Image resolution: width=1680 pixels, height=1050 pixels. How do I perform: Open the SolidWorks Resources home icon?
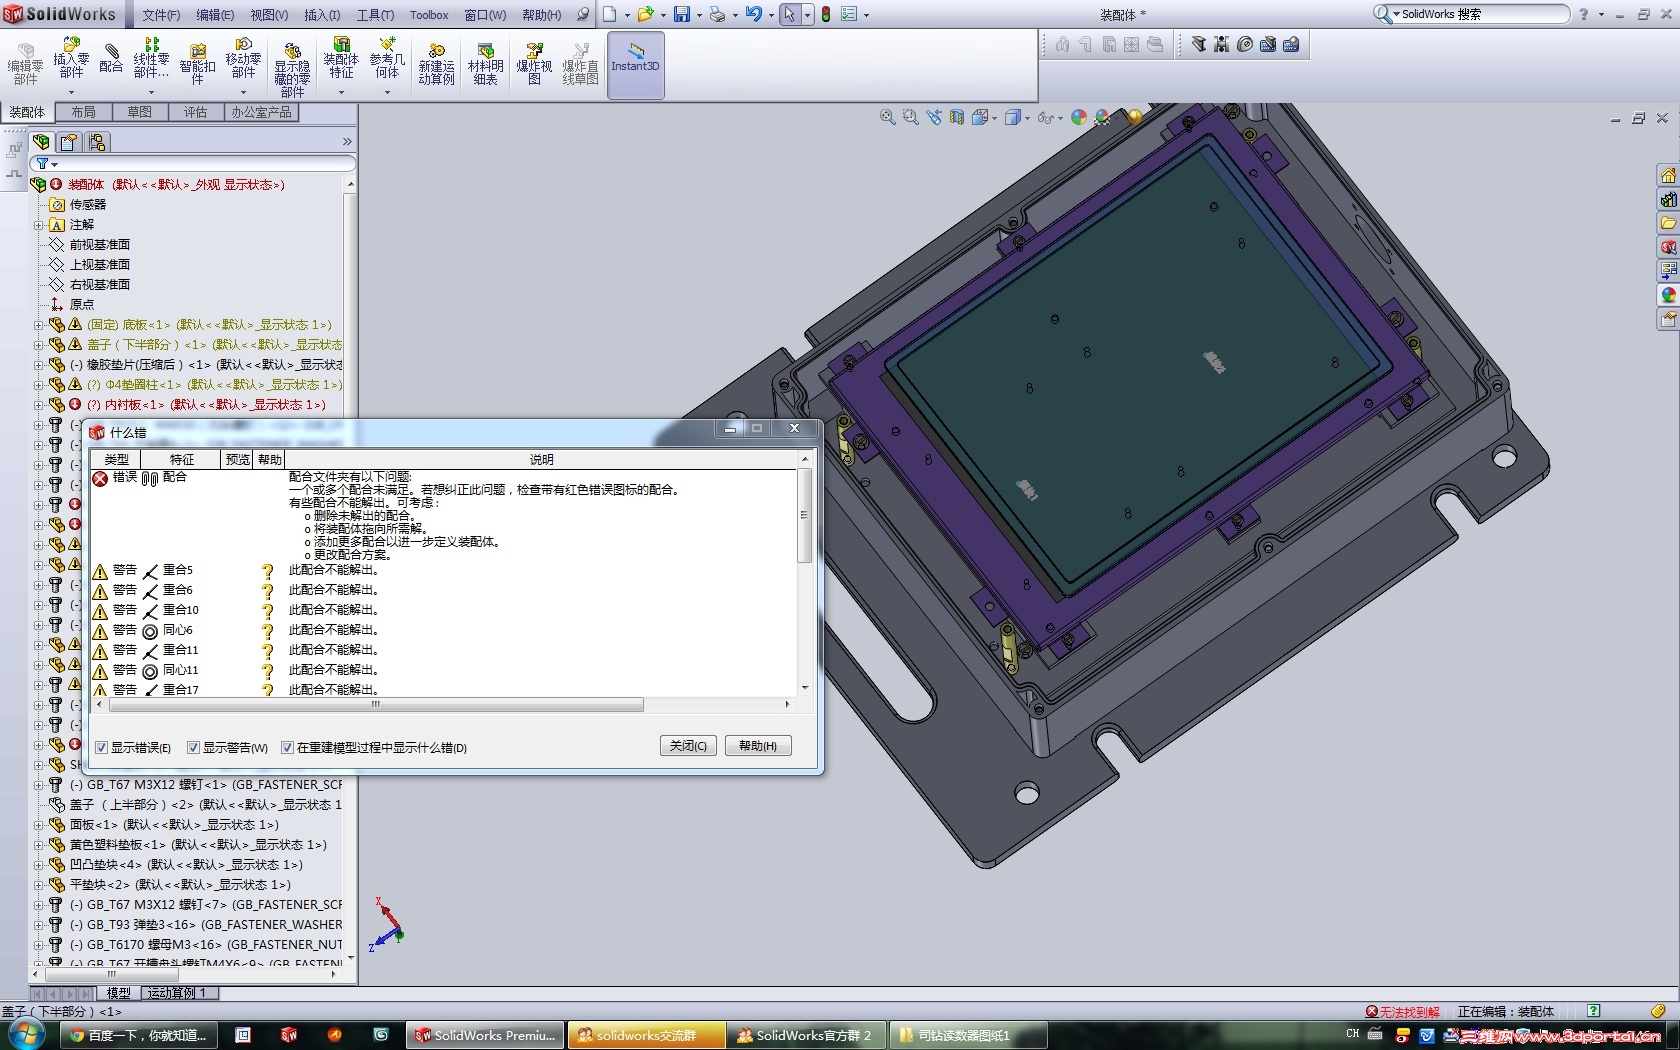[1667, 175]
